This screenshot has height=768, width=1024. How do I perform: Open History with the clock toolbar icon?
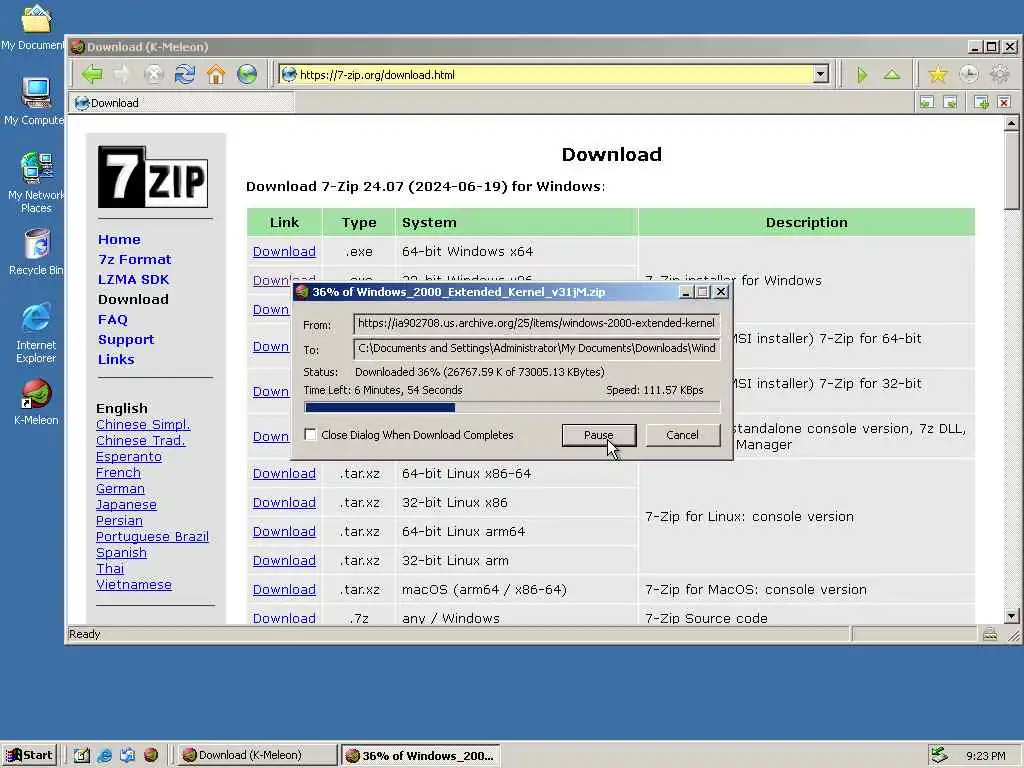pyautogui.click(x=969, y=74)
